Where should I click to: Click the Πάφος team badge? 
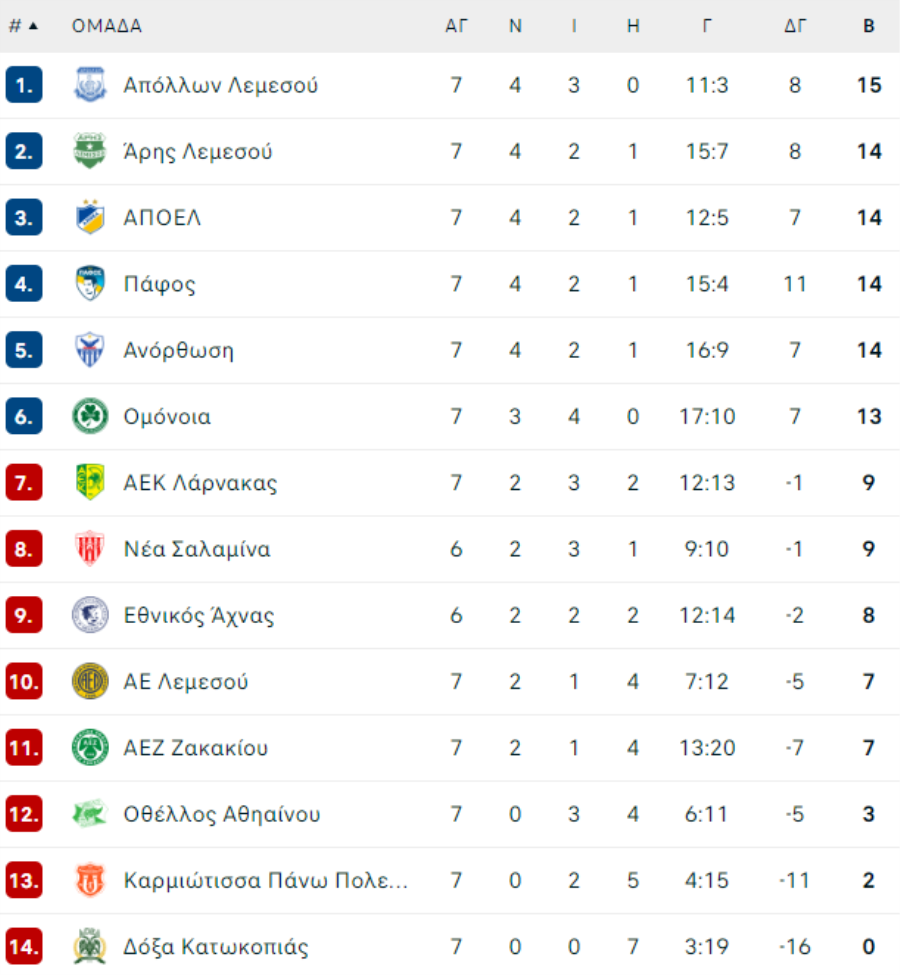click(90, 284)
